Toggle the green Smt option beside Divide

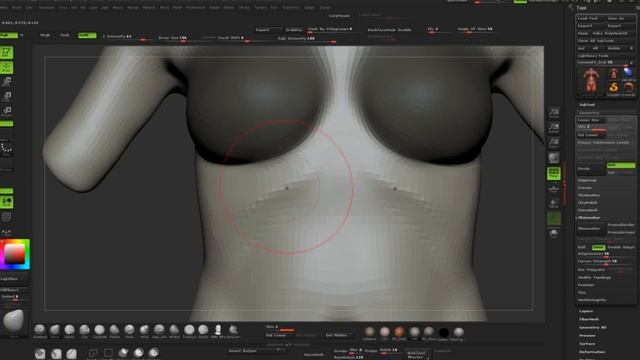click(621, 165)
